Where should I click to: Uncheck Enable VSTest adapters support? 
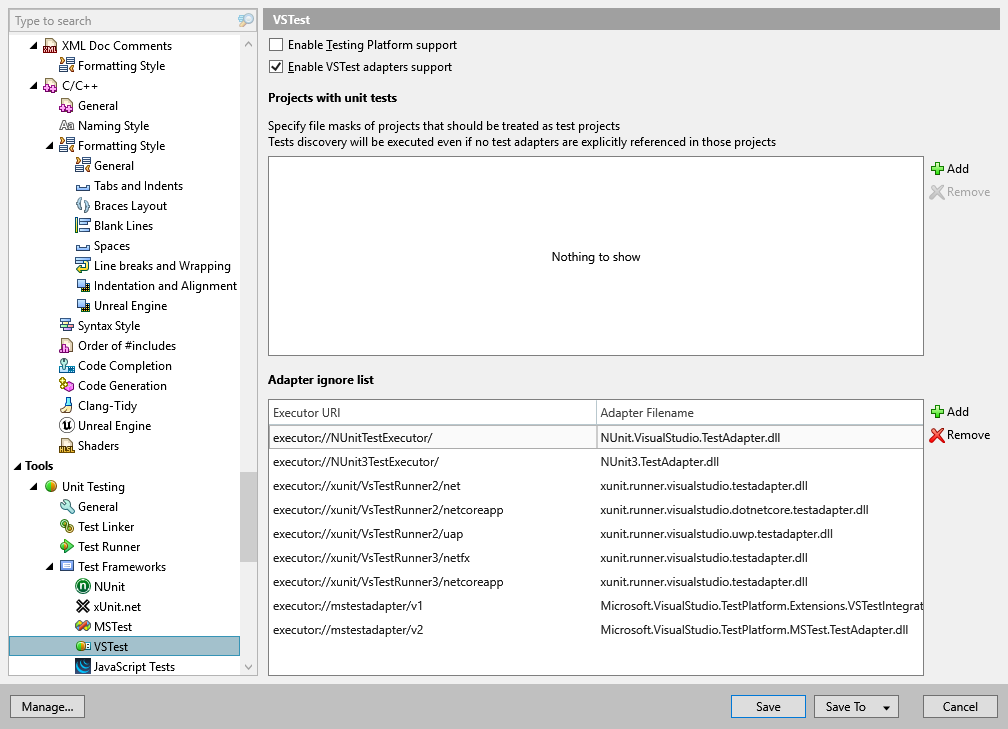click(x=275, y=67)
